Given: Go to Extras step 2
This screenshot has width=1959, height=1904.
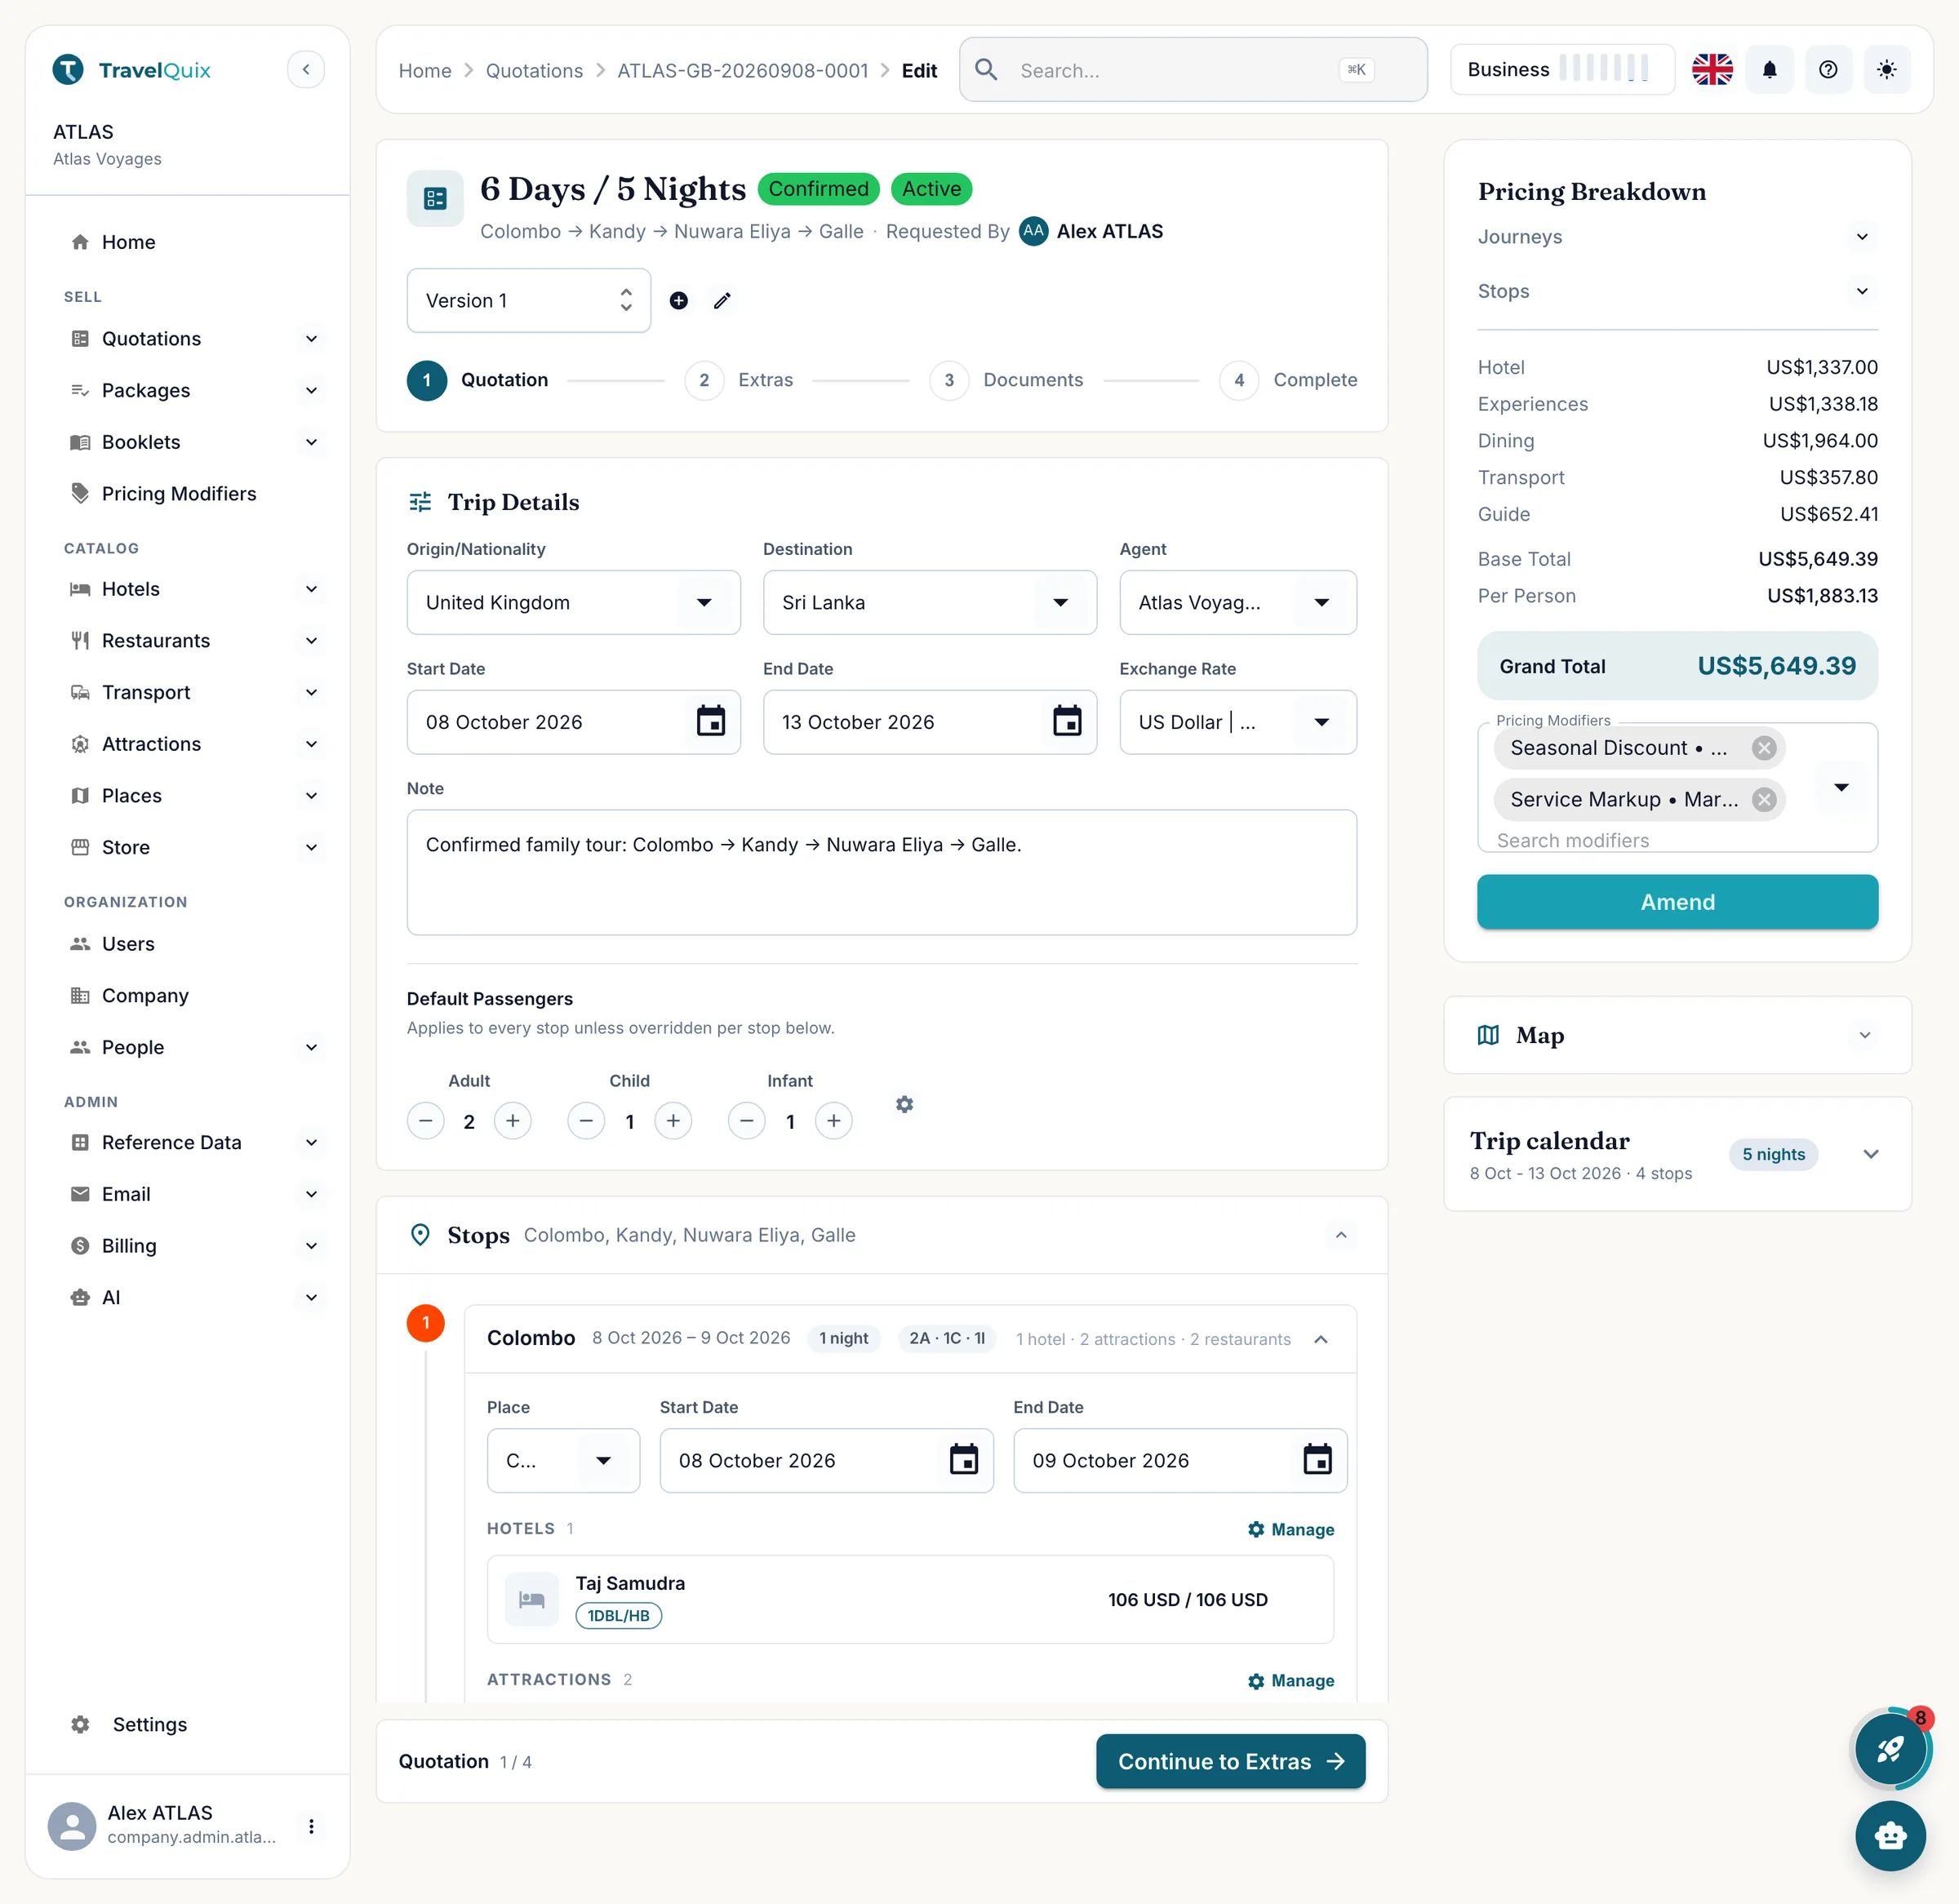Looking at the screenshot, I should 739,380.
